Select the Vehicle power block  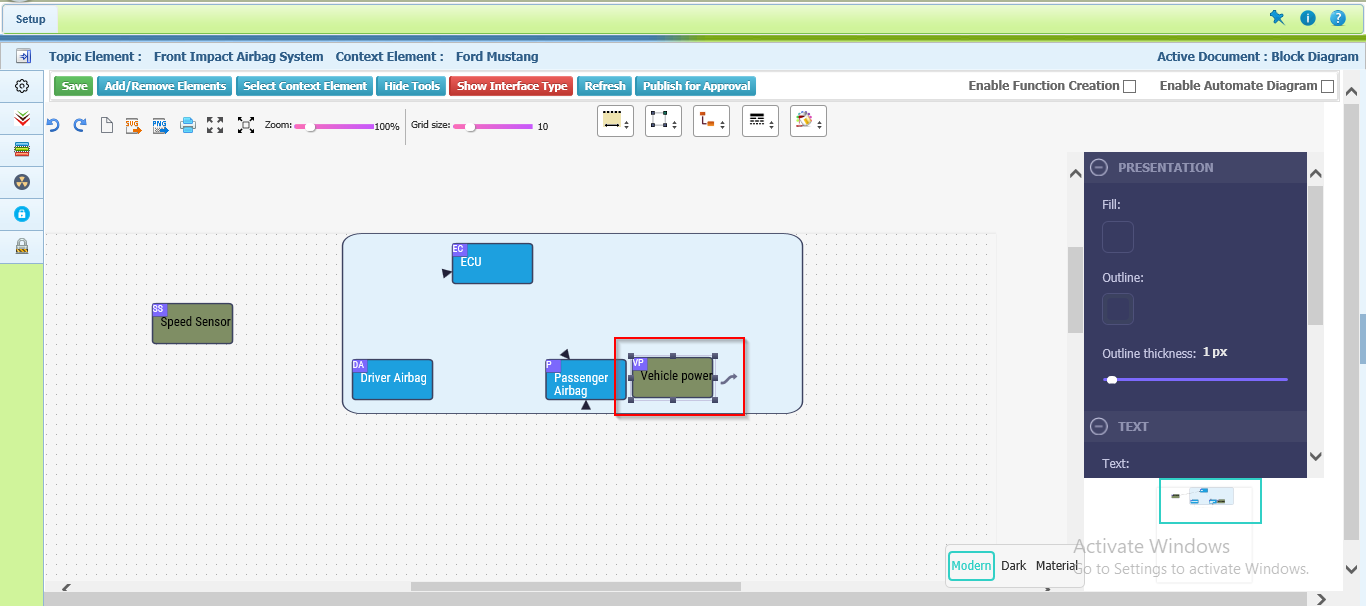coord(673,377)
